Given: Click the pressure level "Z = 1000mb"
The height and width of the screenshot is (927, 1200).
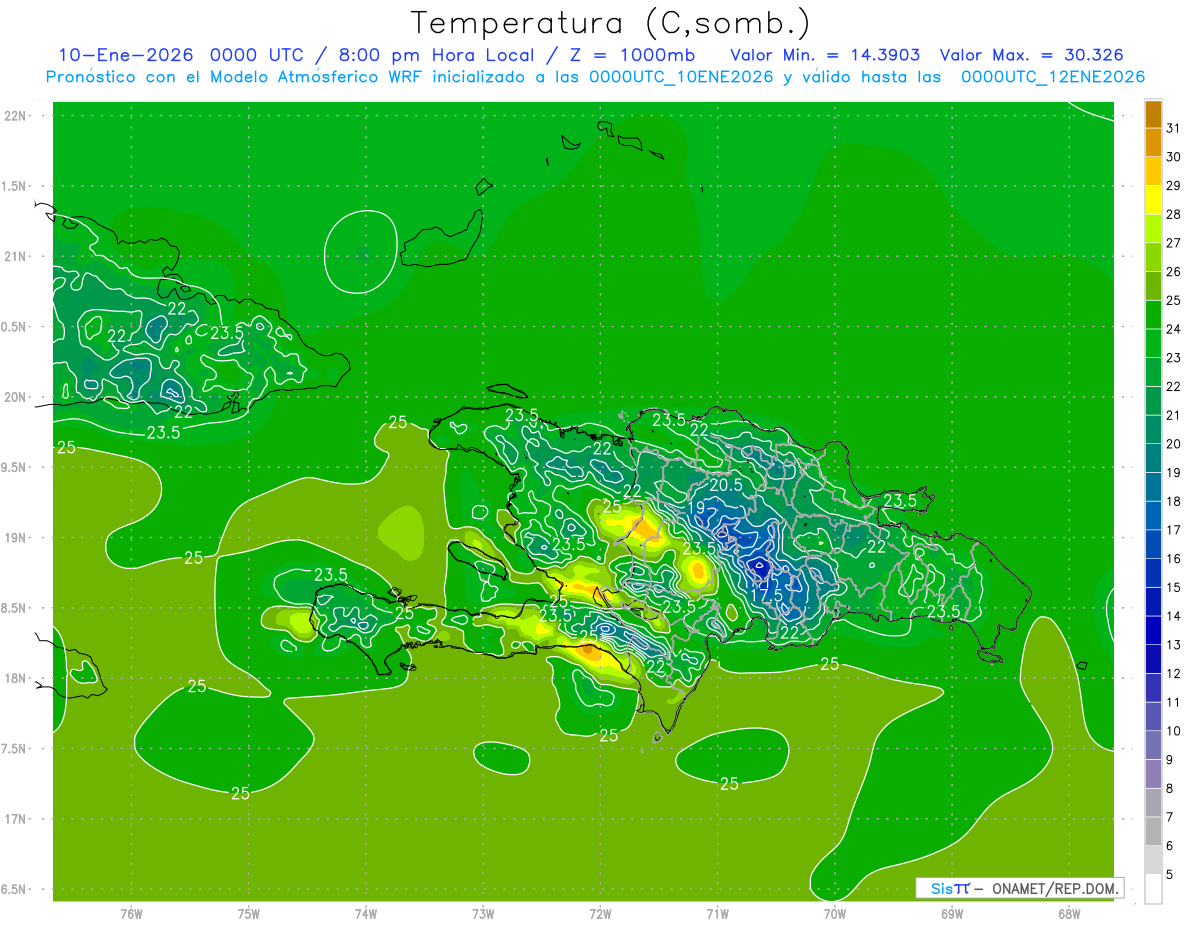Looking at the screenshot, I should coord(634,55).
